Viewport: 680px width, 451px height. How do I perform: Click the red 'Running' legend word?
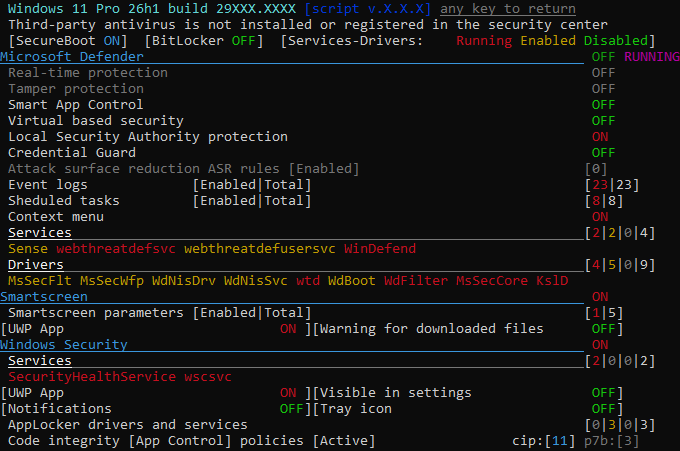point(484,41)
